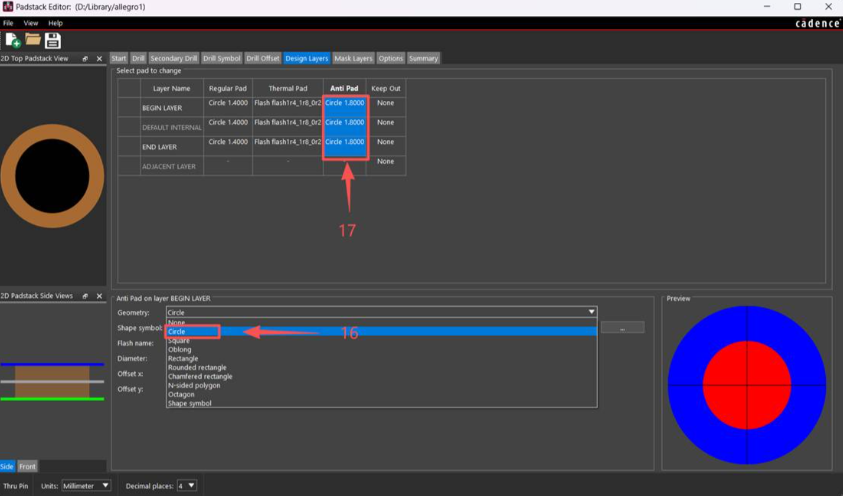
Task: Choose N-sided polygon in Geometry list
Action: coord(381,385)
